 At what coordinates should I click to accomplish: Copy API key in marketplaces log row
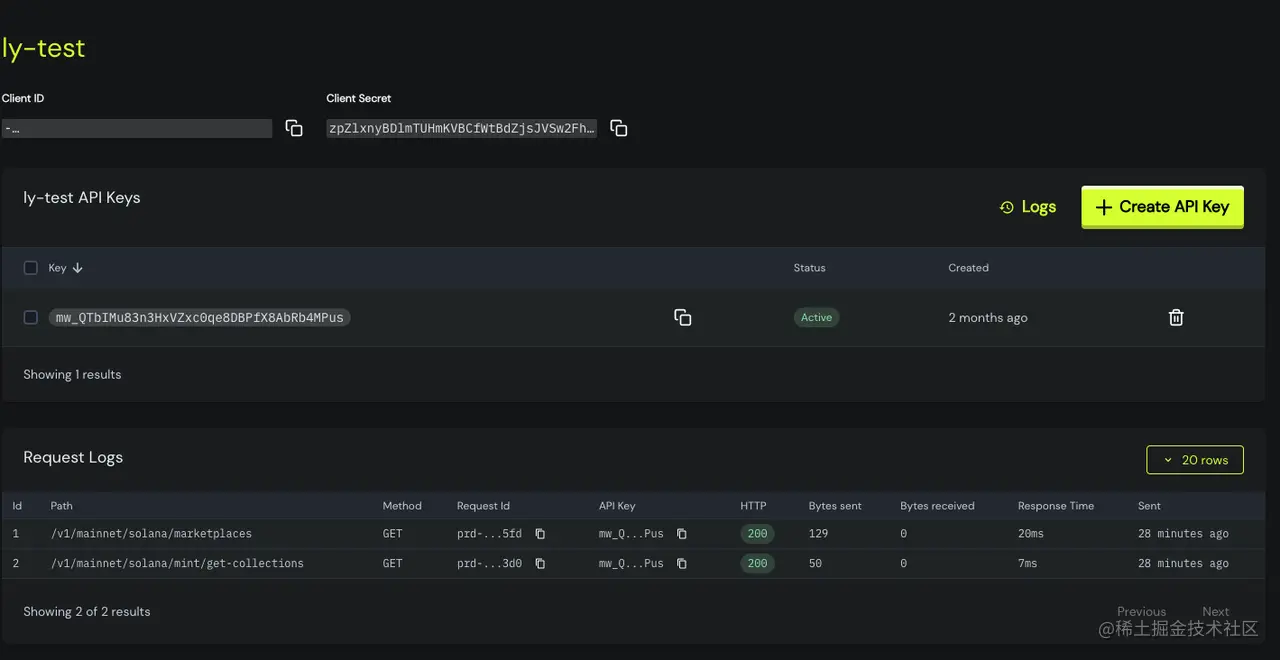pos(682,534)
